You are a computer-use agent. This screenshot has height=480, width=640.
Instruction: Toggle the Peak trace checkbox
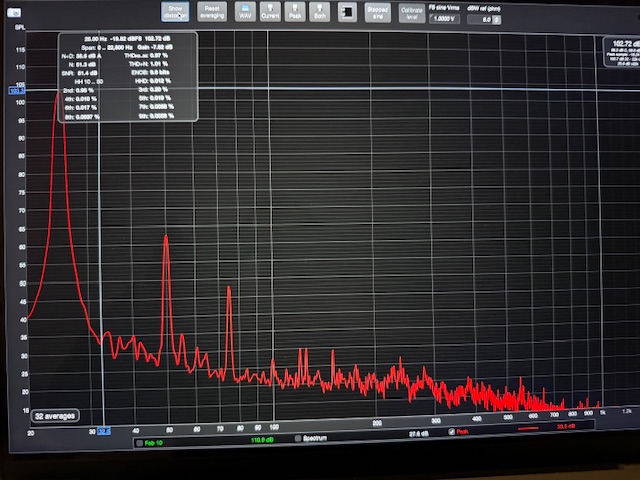coord(452,432)
